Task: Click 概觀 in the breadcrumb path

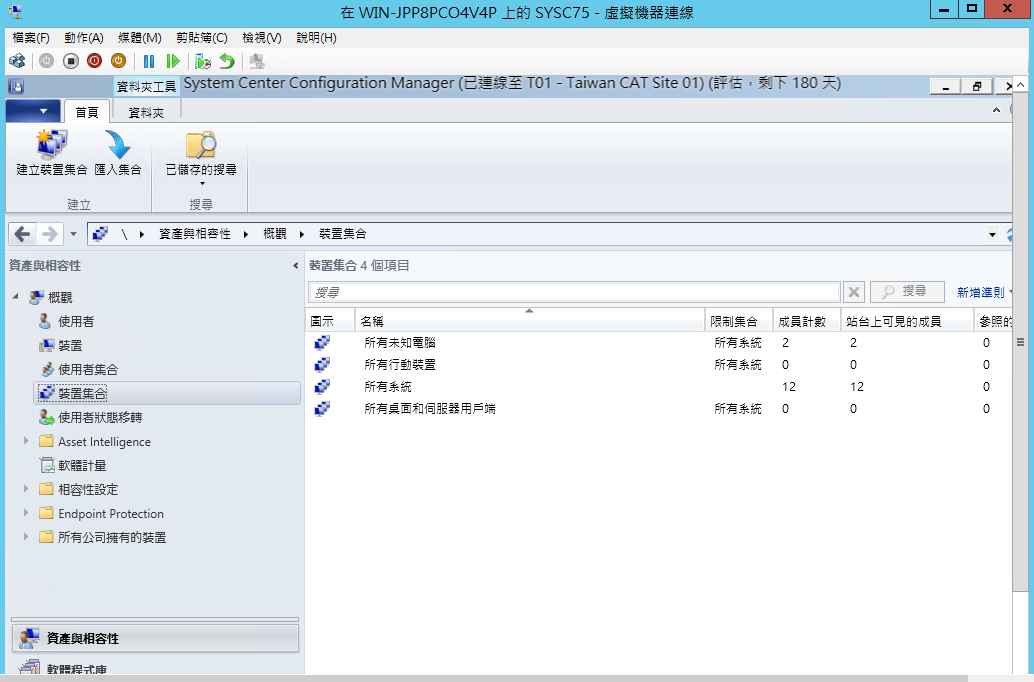Action: (275, 233)
